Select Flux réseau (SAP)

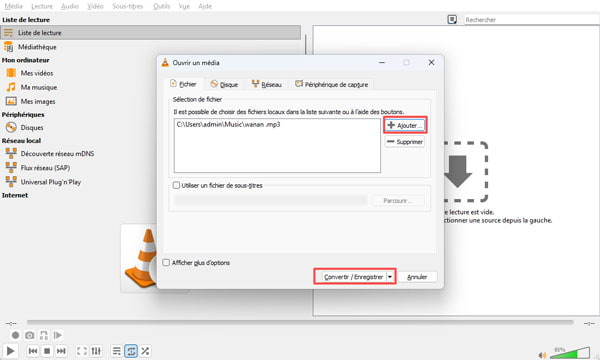45,168
